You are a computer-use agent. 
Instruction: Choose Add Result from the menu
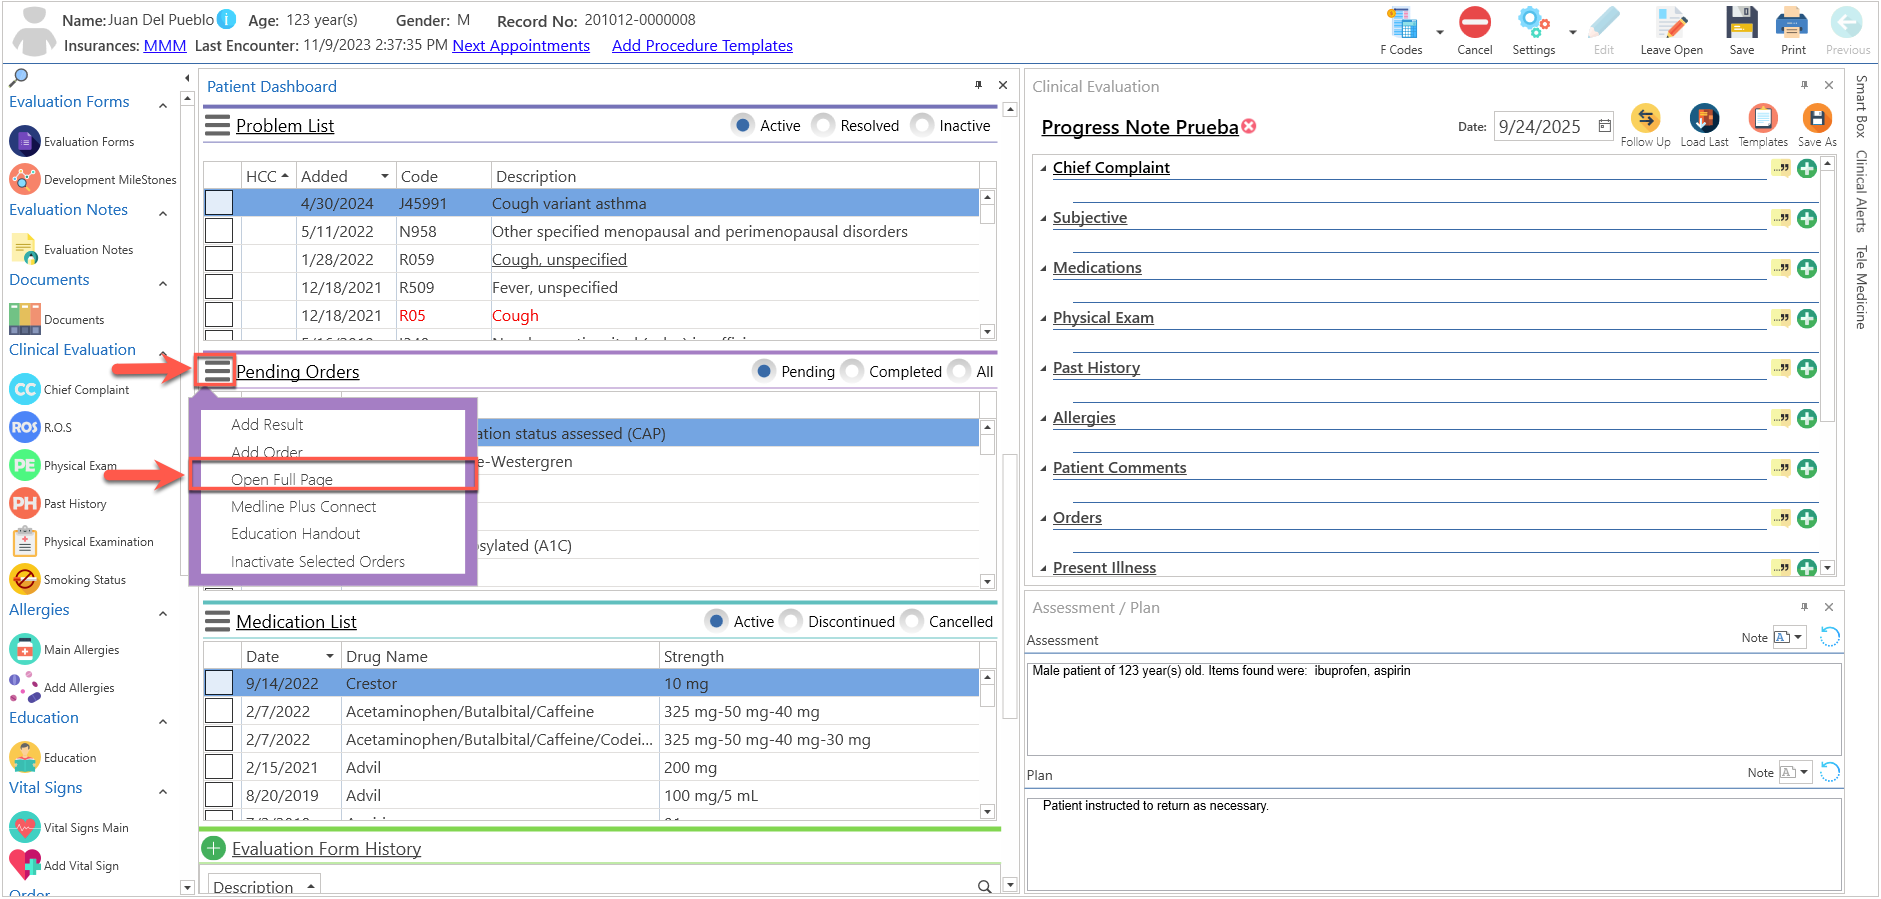point(267,425)
